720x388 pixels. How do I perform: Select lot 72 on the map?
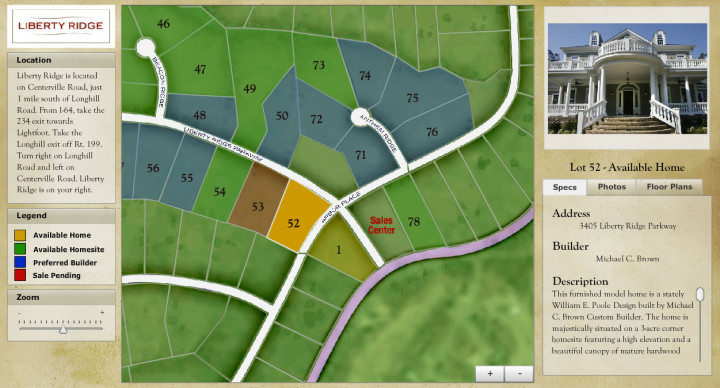pos(317,120)
